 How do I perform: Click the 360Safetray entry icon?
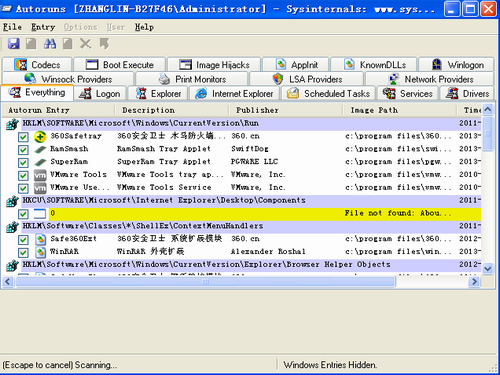(40, 136)
